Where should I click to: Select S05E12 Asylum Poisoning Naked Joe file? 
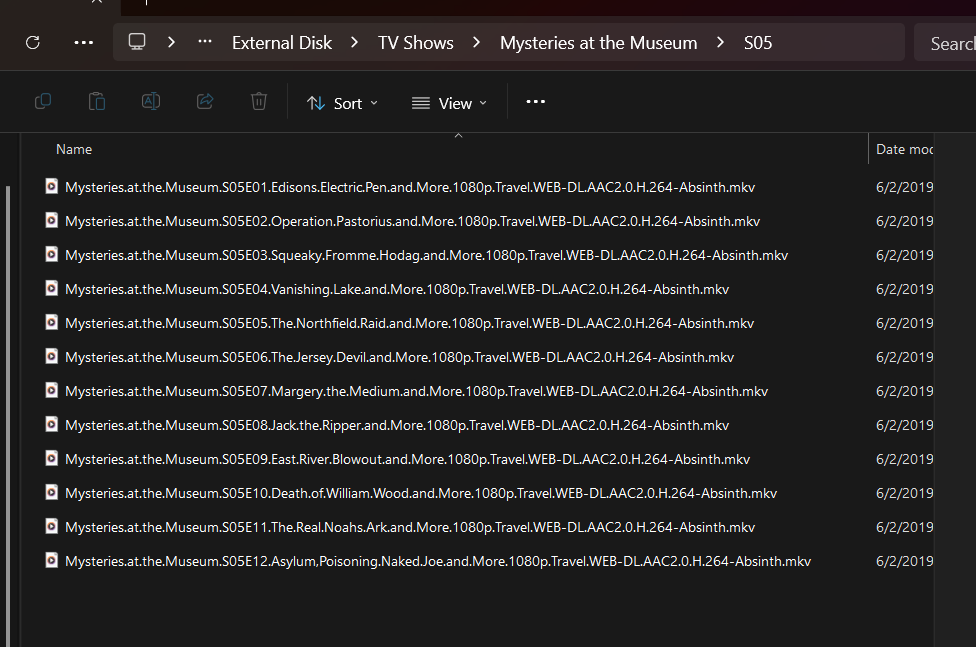point(438,561)
